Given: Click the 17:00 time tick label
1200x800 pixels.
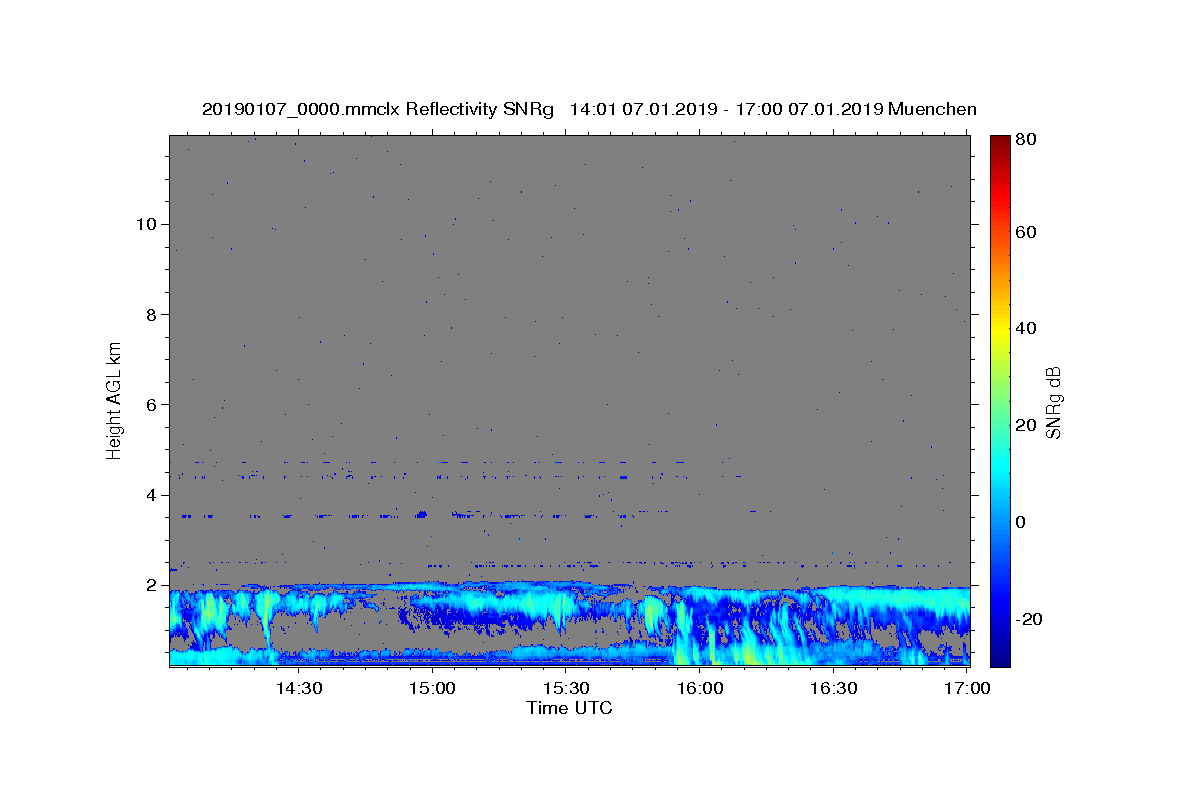Looking at the screenshot, I should (x=967, y=688).
